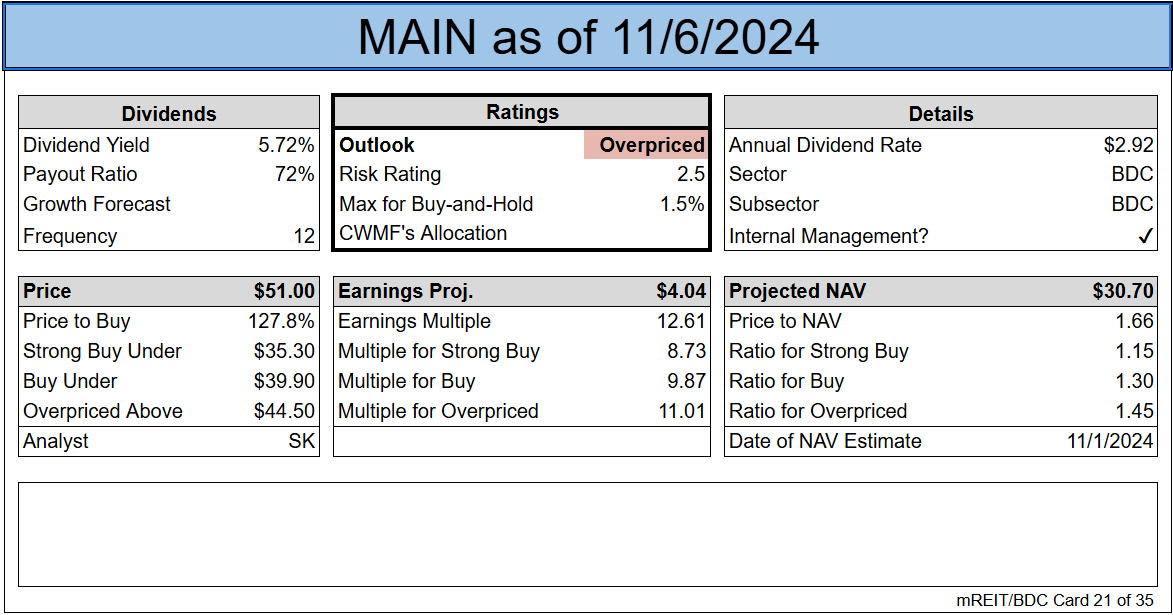Select the Ratings section header

(x=522, y=112)
